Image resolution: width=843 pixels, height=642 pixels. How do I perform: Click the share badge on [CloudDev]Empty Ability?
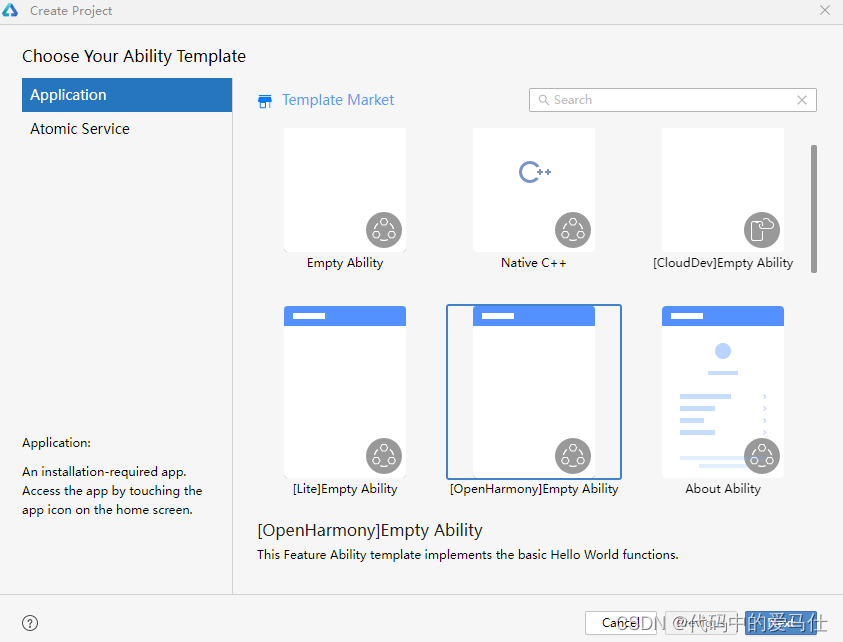pos(762,229)
